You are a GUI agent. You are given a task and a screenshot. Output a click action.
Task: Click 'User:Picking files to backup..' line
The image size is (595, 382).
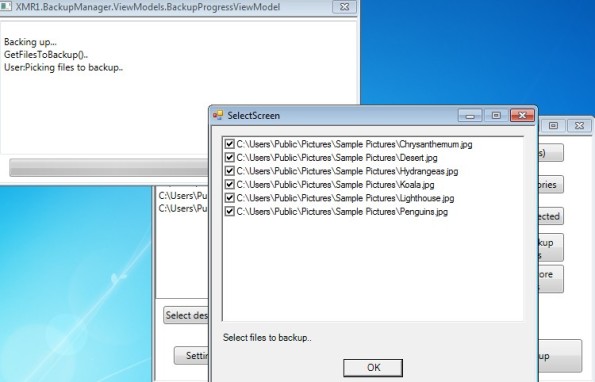(63, 68)
